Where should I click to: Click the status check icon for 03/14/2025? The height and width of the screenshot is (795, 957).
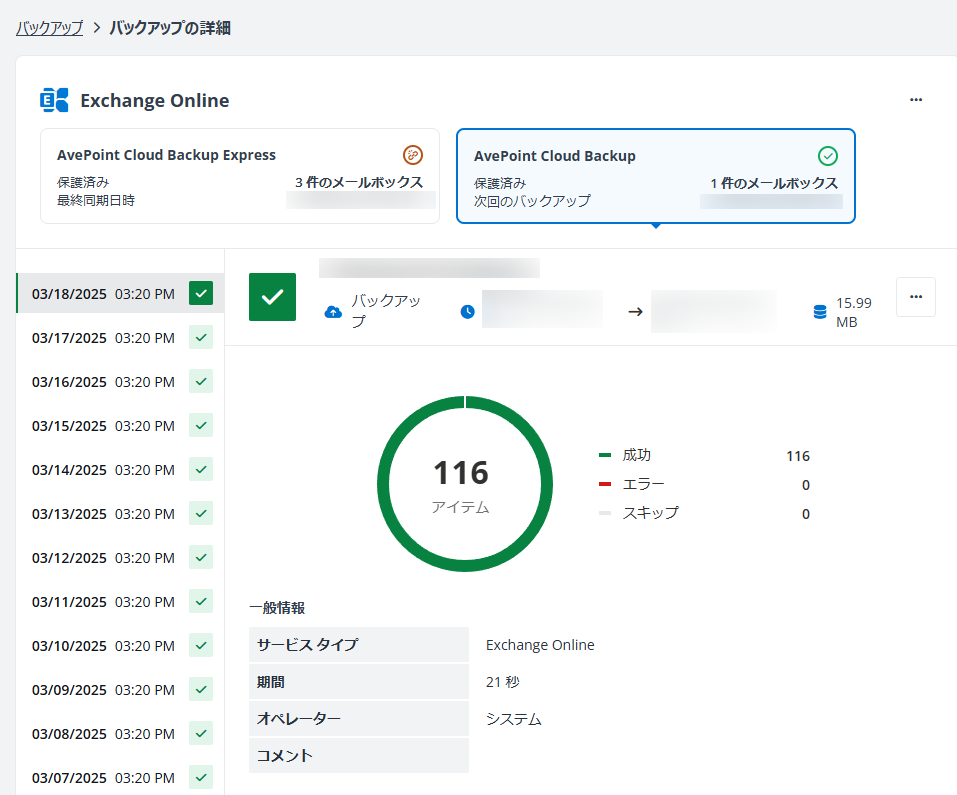pos(201,469)
